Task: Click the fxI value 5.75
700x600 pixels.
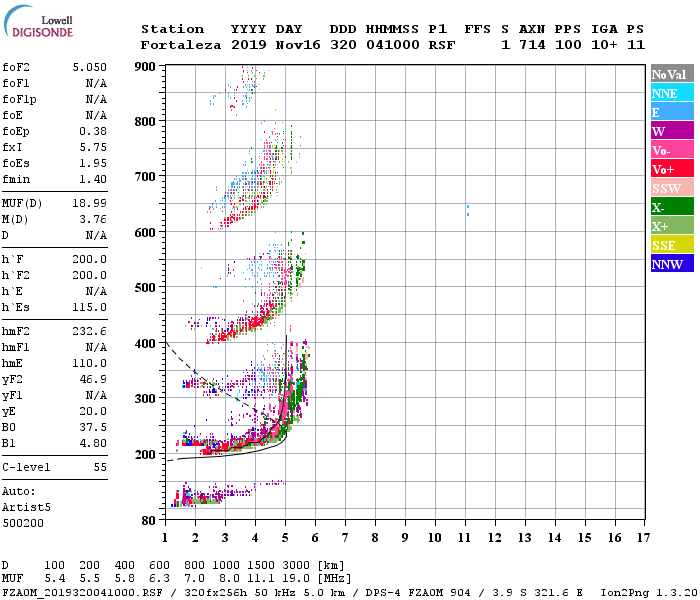Action: pos(93,147)
